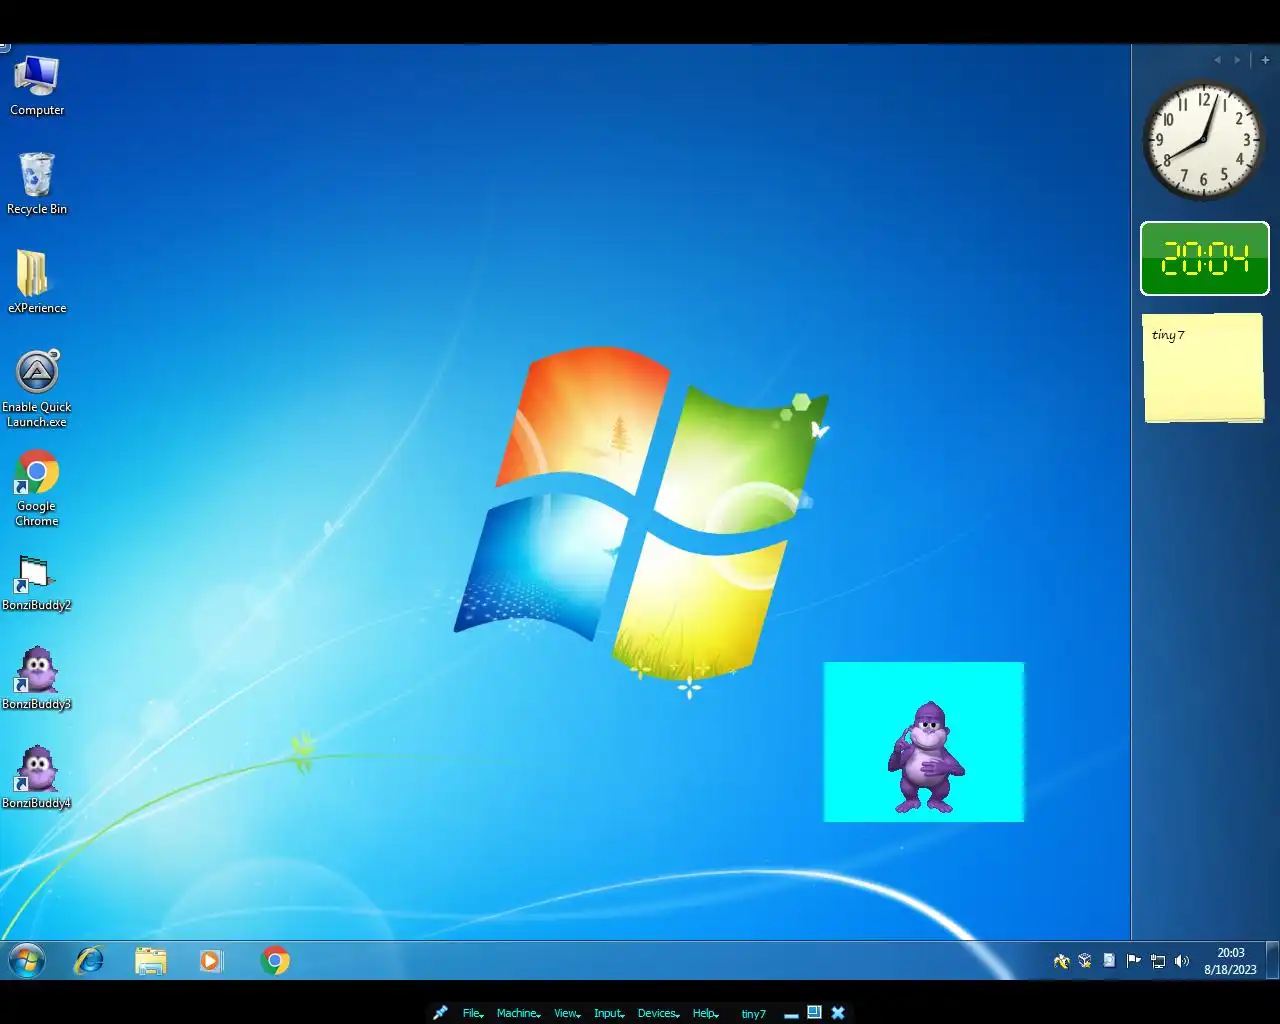The width and height of the screenshot is (1280, 1024).
Task: Open the Windows Start orb
Action: tap(27, 961)
